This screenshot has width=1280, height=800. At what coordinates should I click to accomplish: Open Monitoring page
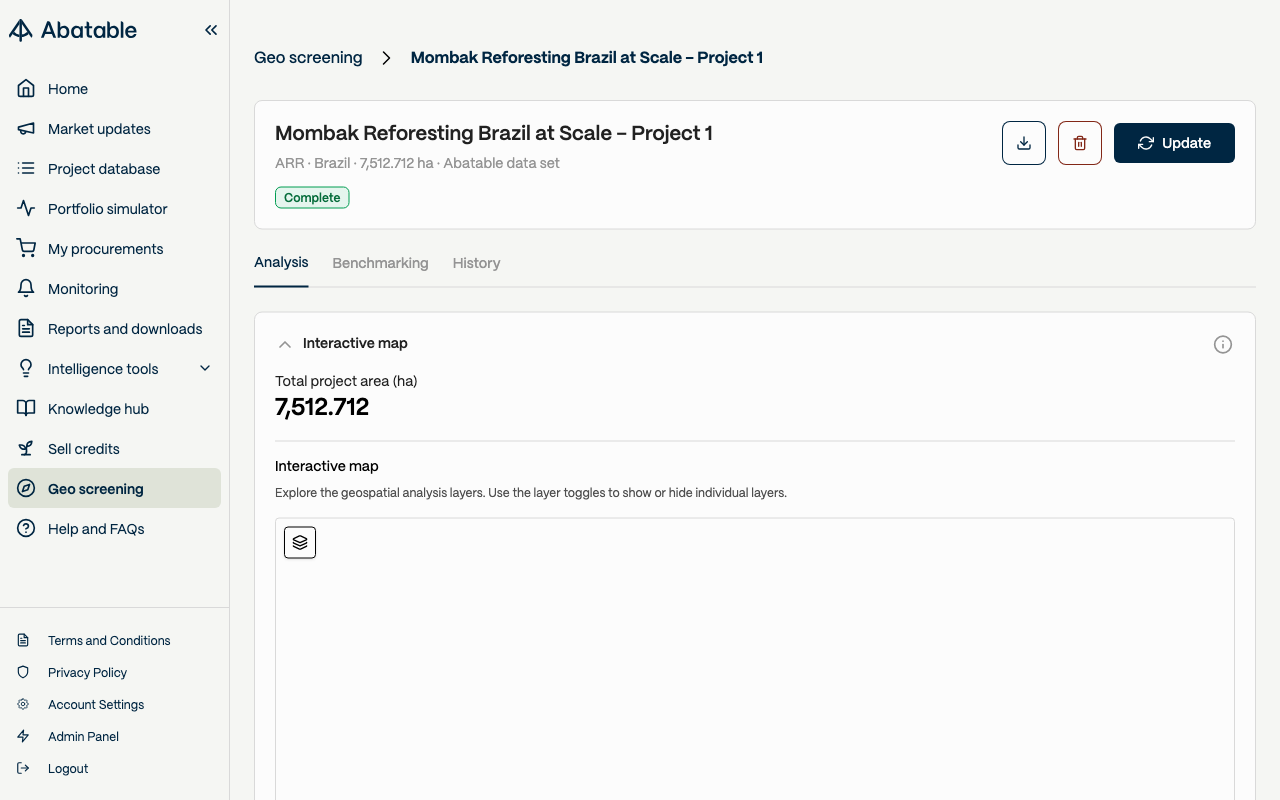114,289
